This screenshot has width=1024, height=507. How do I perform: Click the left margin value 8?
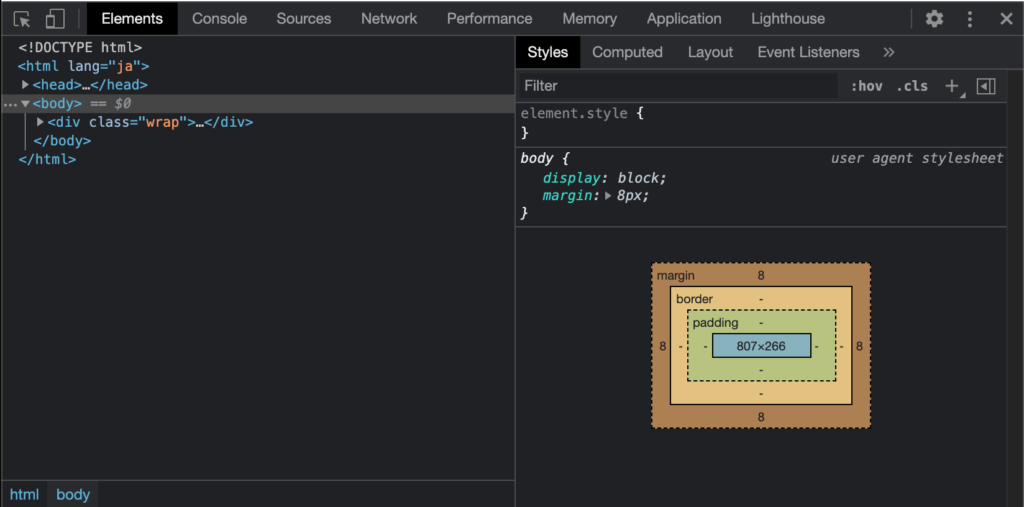click(x=663, y=346)
